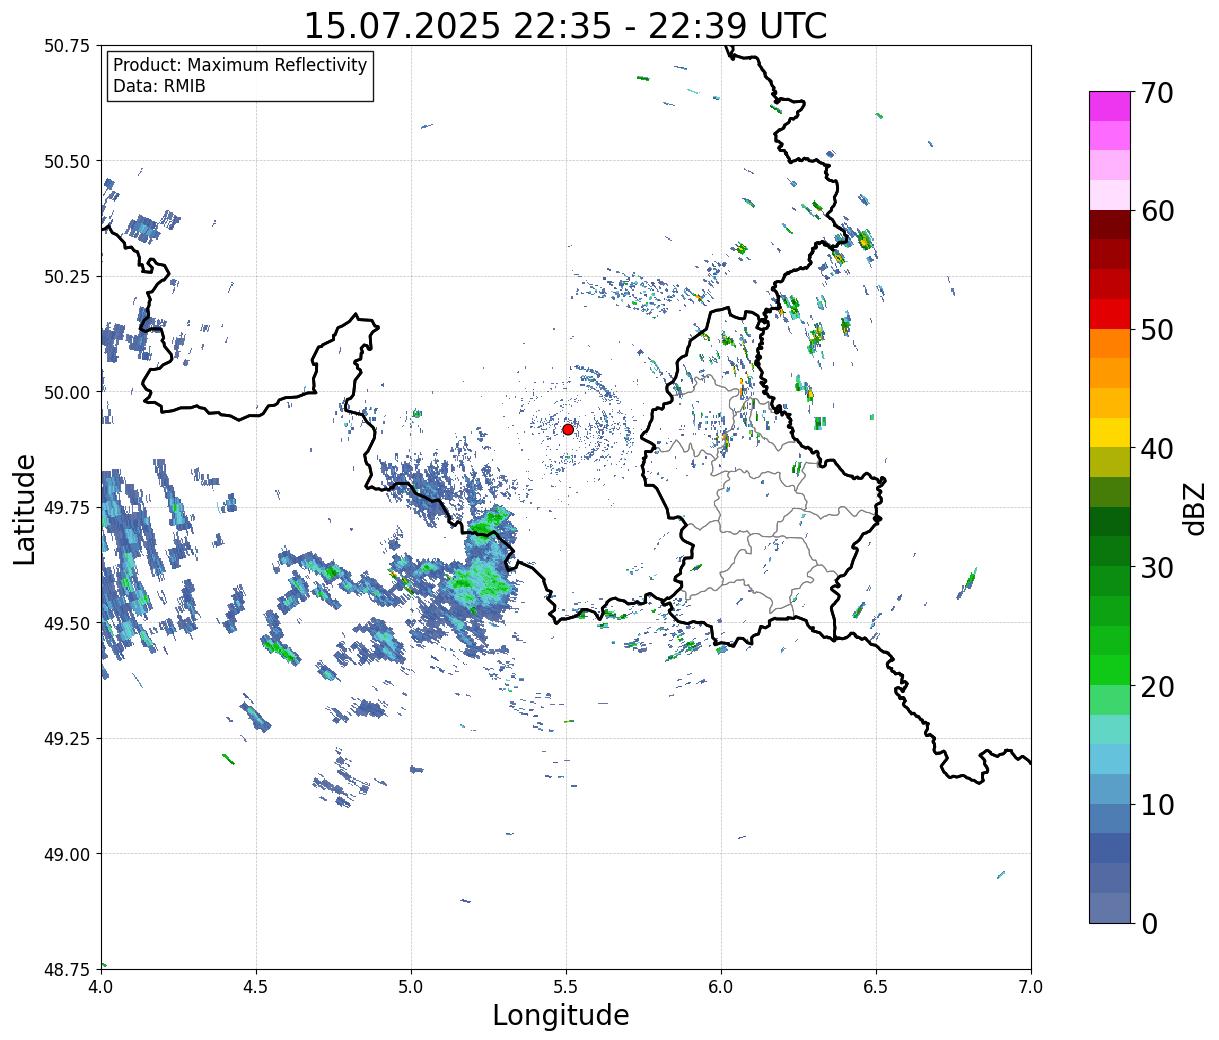1219x1040 pixels.
Task: Click the latitude tick label 49.00
Action: [67, 854]
